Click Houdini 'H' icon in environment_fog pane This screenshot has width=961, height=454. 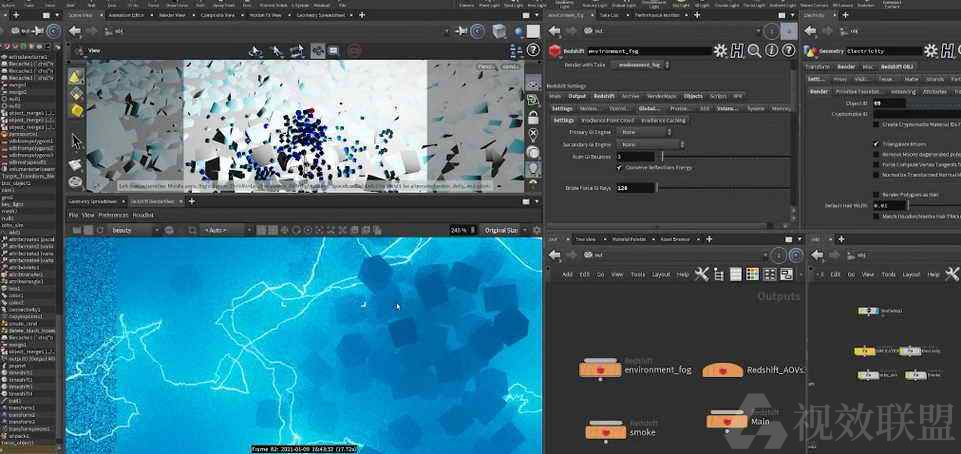tap(737, 51)
